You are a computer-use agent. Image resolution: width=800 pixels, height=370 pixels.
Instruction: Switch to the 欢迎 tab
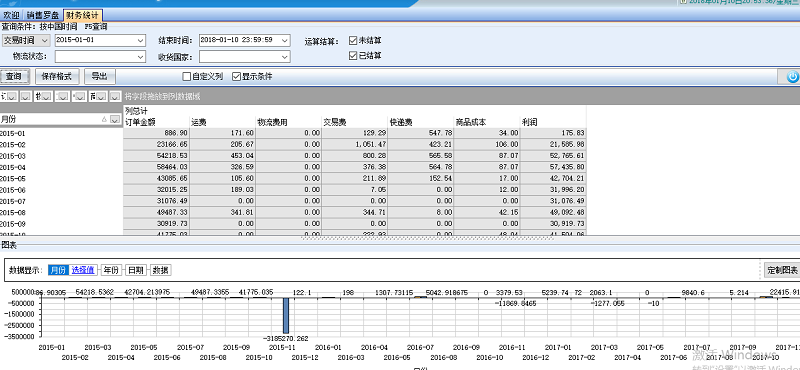click(12, 15)
